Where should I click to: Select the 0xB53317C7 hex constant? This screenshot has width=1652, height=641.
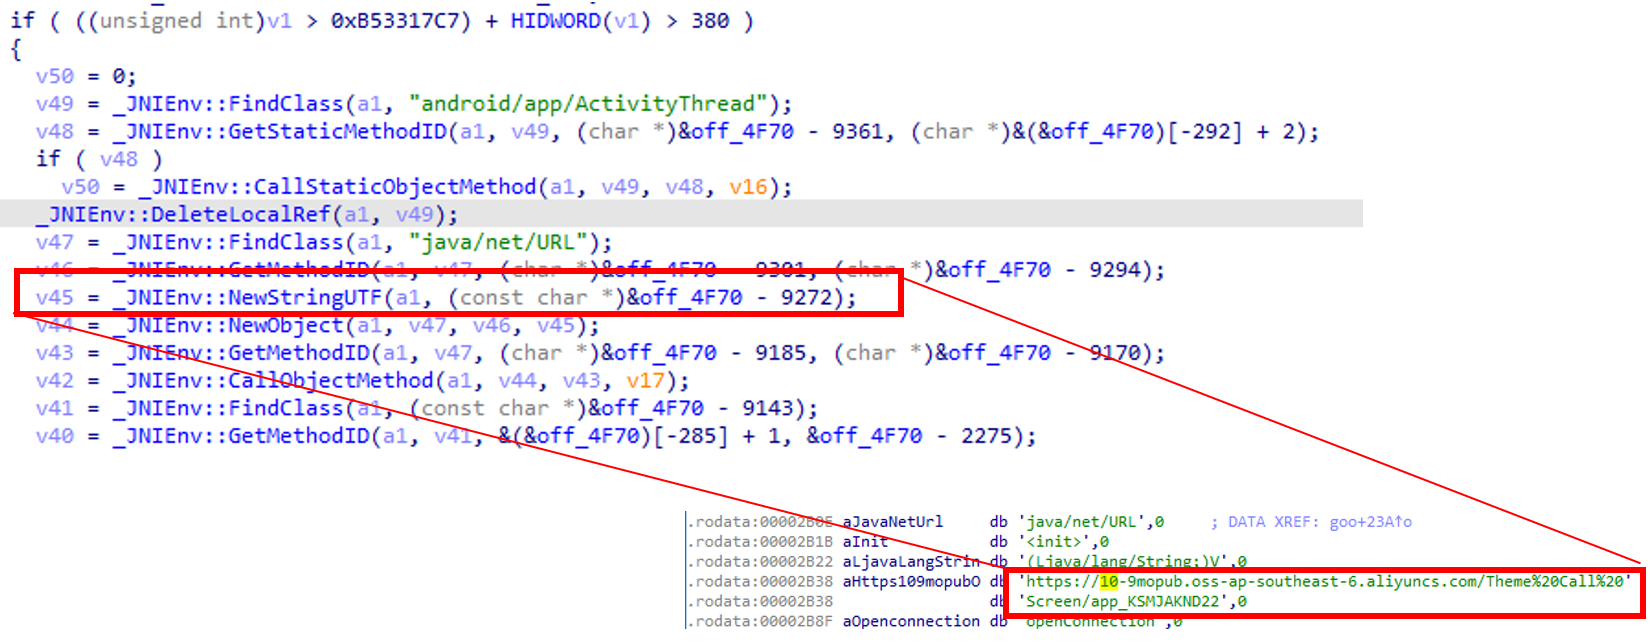[400, 21]
